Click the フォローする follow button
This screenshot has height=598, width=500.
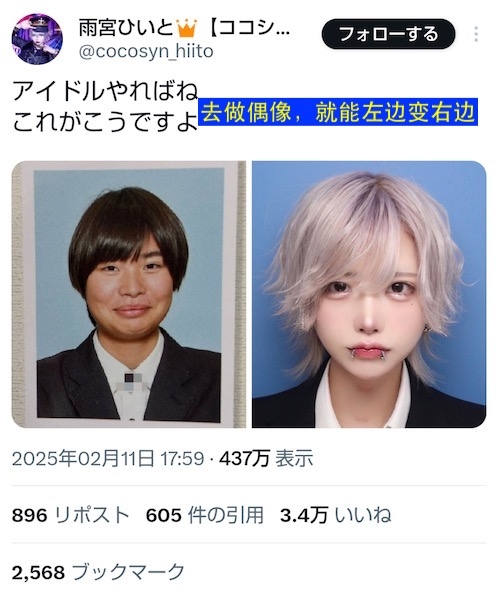pos(388,34)
